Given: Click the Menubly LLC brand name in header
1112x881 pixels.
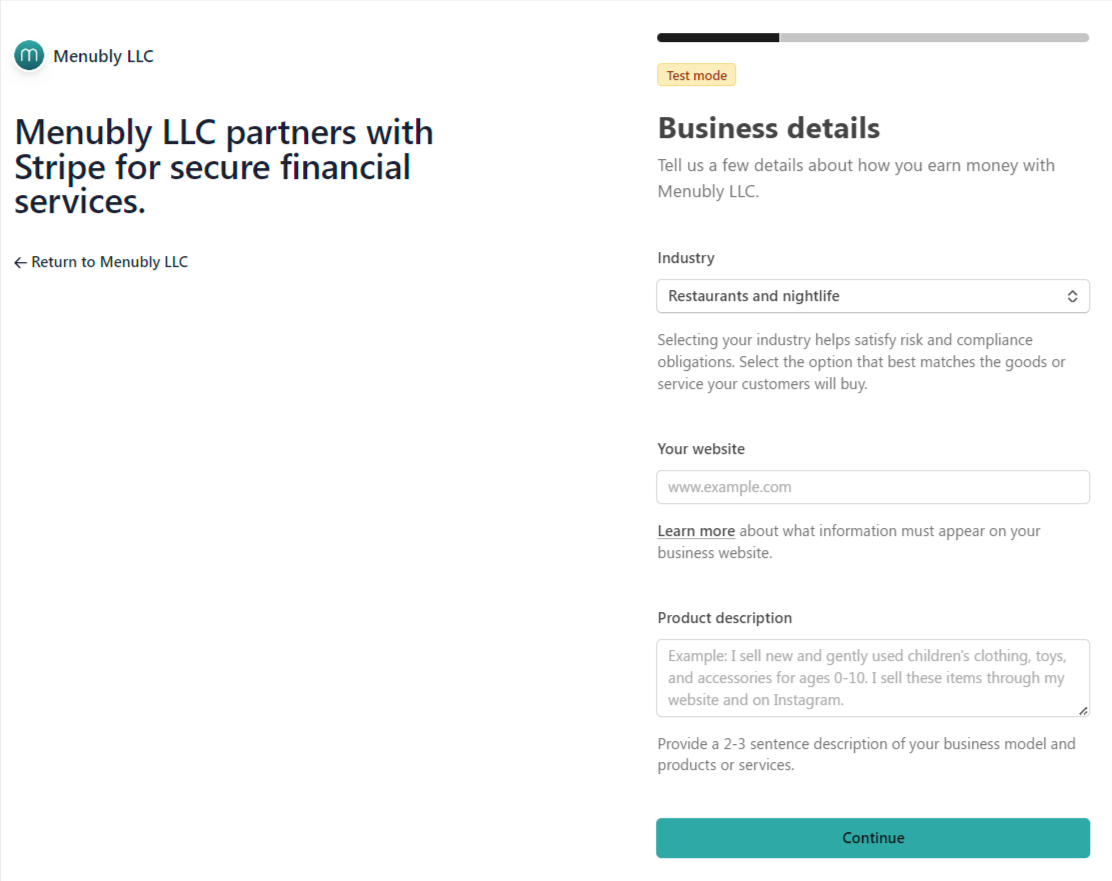Looking at the screenshot, I should click(x=103, y=56).
